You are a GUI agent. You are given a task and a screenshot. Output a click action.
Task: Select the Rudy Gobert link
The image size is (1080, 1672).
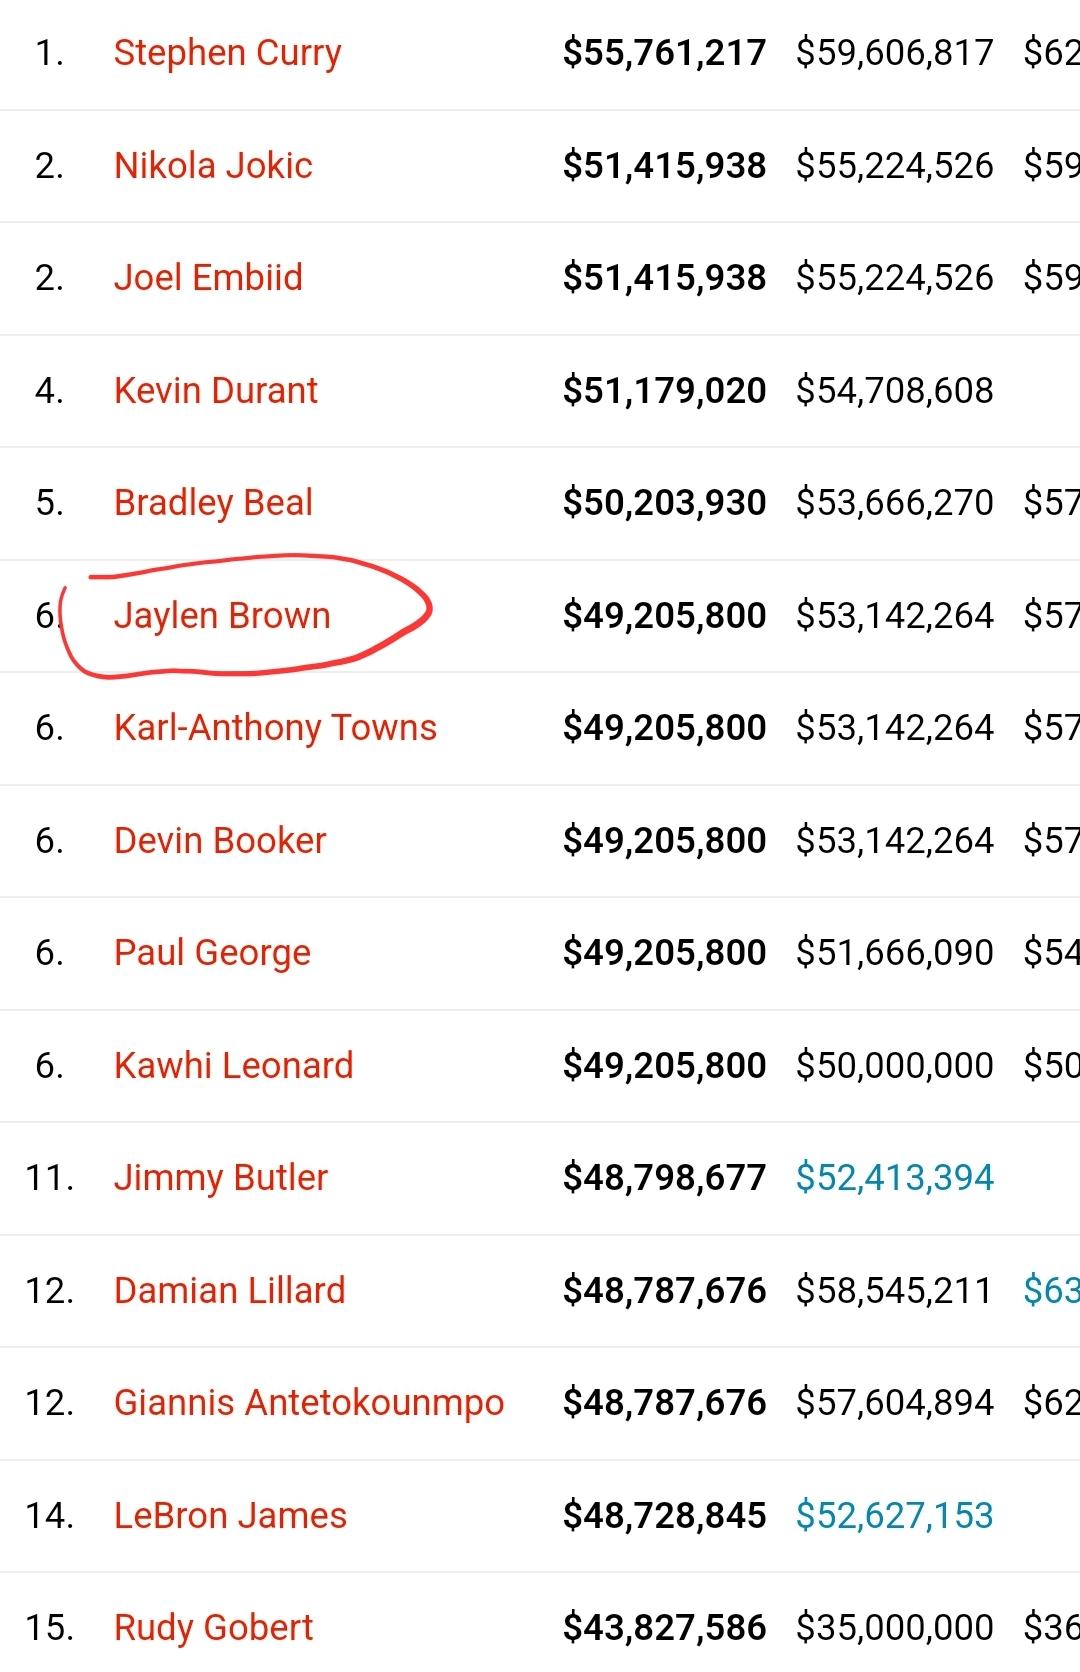tap(213, 1628)
